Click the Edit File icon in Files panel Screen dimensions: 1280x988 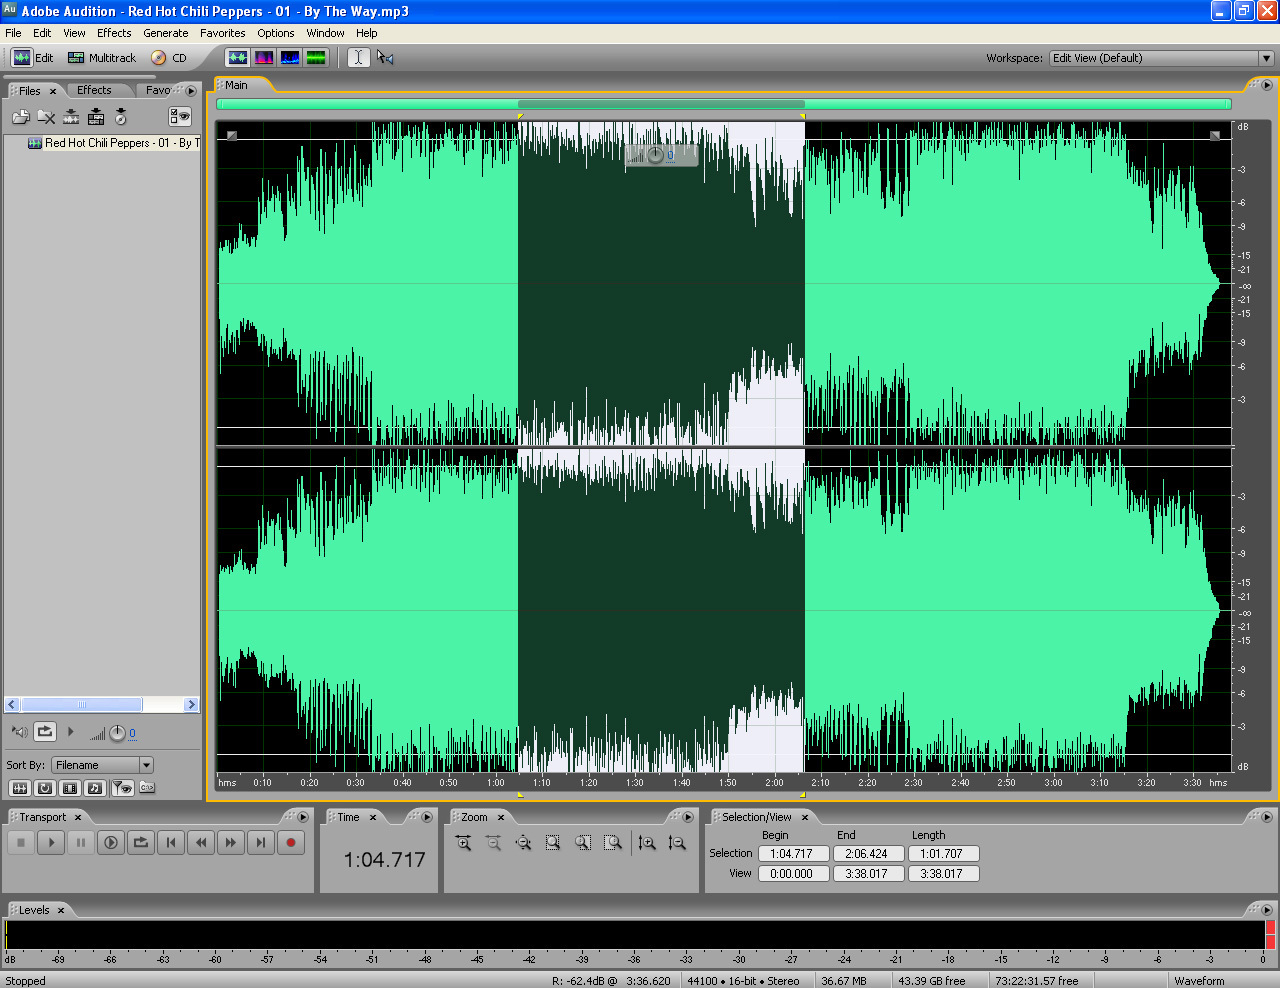click(x=71, y=117)
